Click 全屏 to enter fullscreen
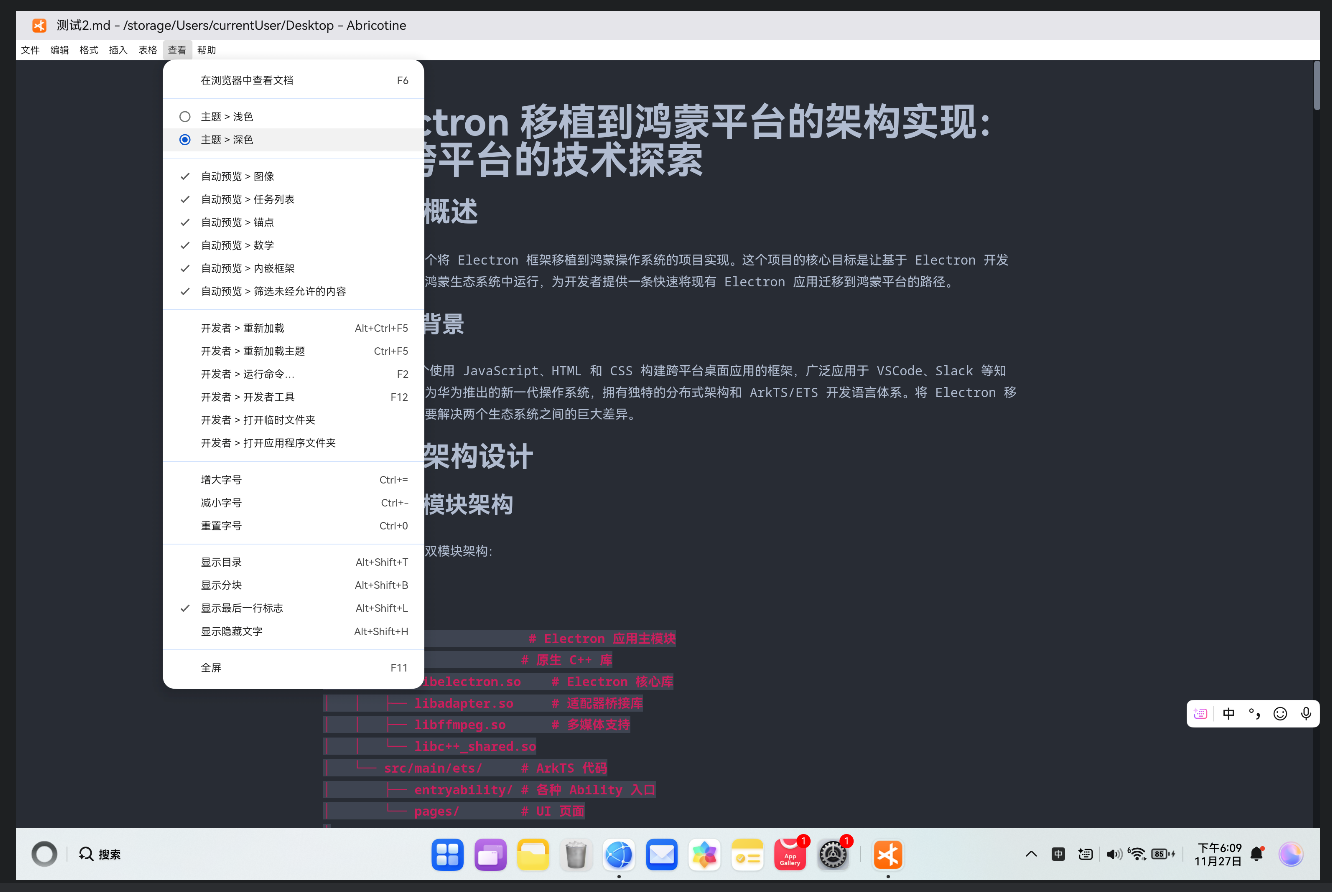This screenshot has width=1332, height=892. [x=212, y=667]
